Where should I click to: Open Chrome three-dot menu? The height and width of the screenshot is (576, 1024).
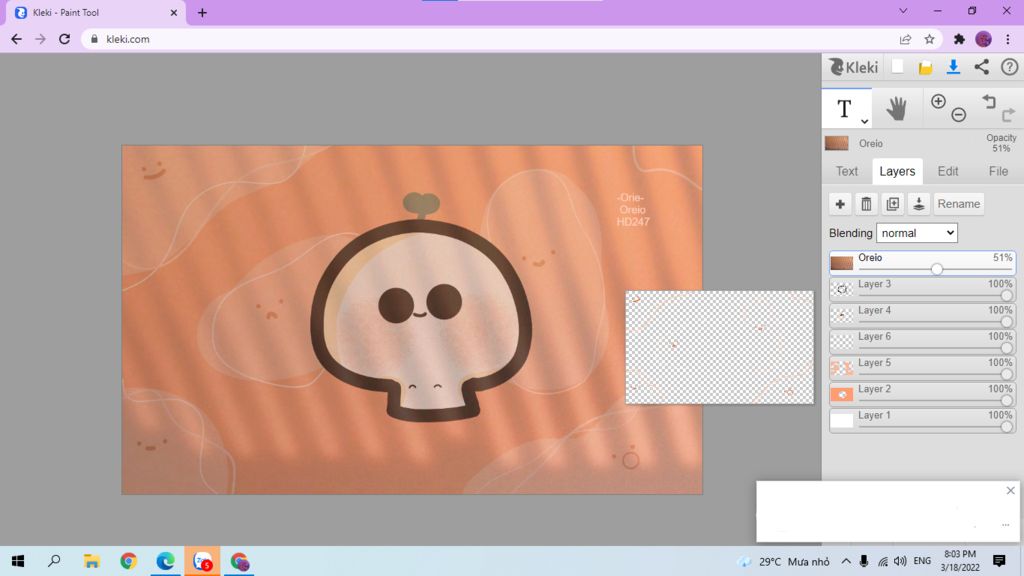(x=1008, y=39)
